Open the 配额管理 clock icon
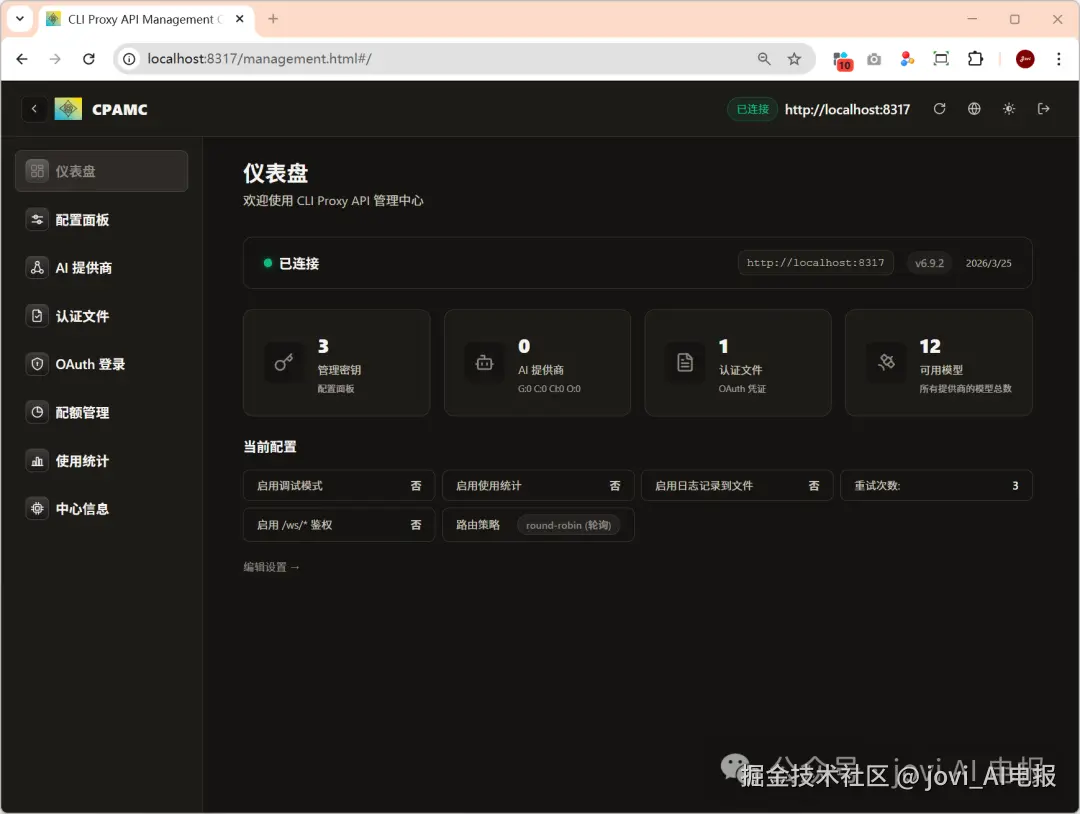Screen dimensions: 1080x814 pos(37,412)
